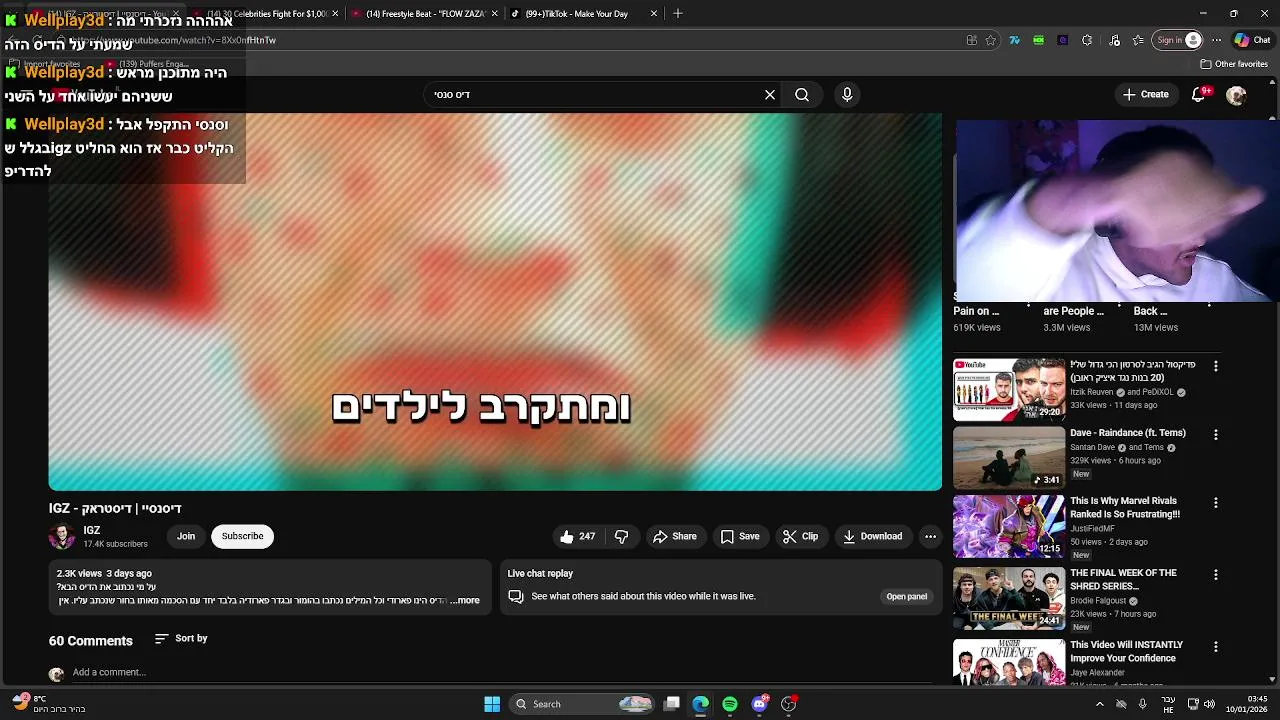The image size is (1280, 720).
Task: Open the Favorites list icon
Action: point(1138,40)
